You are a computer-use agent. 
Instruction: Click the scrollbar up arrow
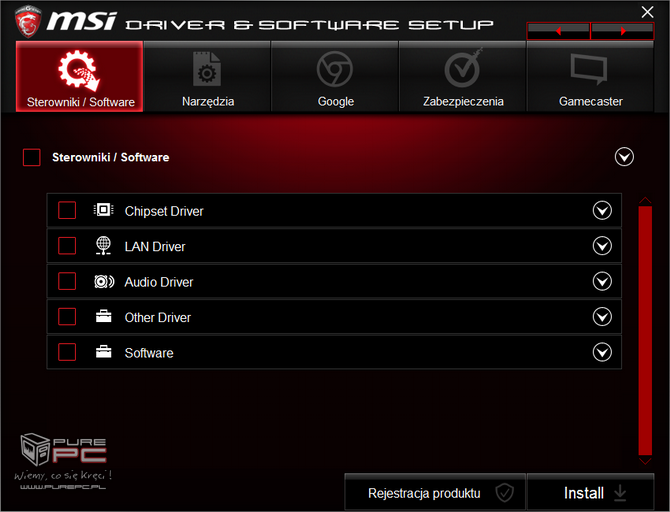pos(645,200)
